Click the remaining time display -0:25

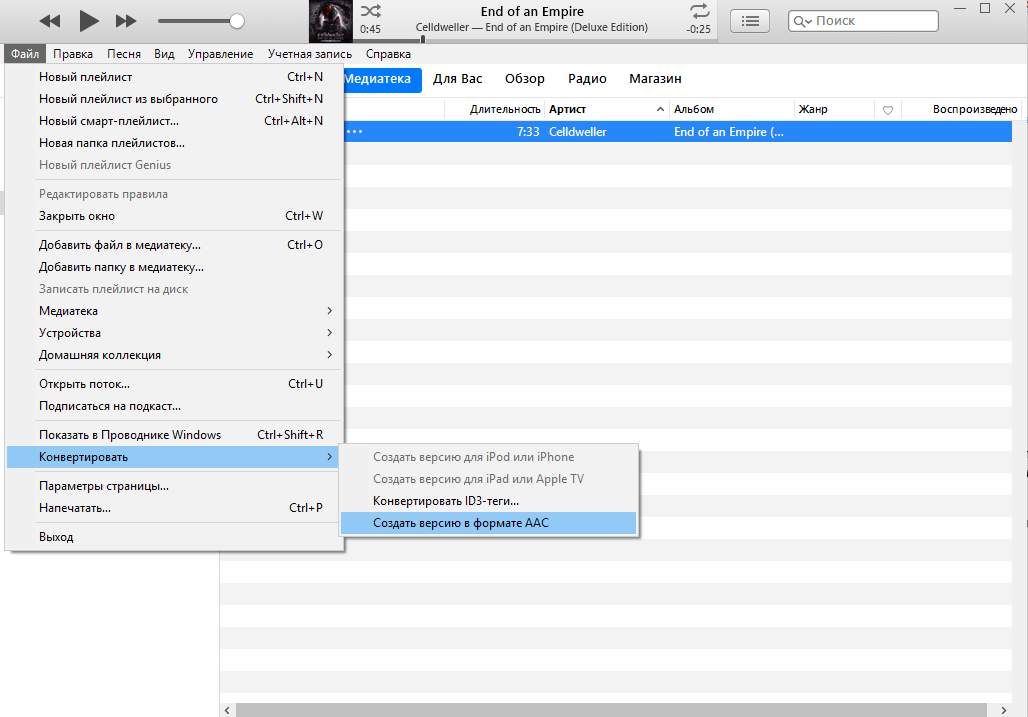coord(699,29)
